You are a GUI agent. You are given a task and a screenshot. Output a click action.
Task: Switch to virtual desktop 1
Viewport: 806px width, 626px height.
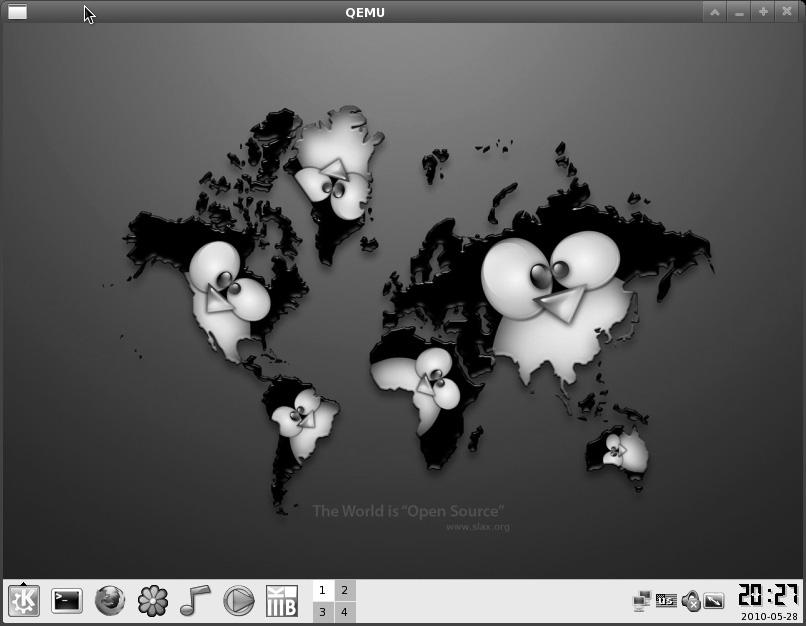click(x=323, y=590)
